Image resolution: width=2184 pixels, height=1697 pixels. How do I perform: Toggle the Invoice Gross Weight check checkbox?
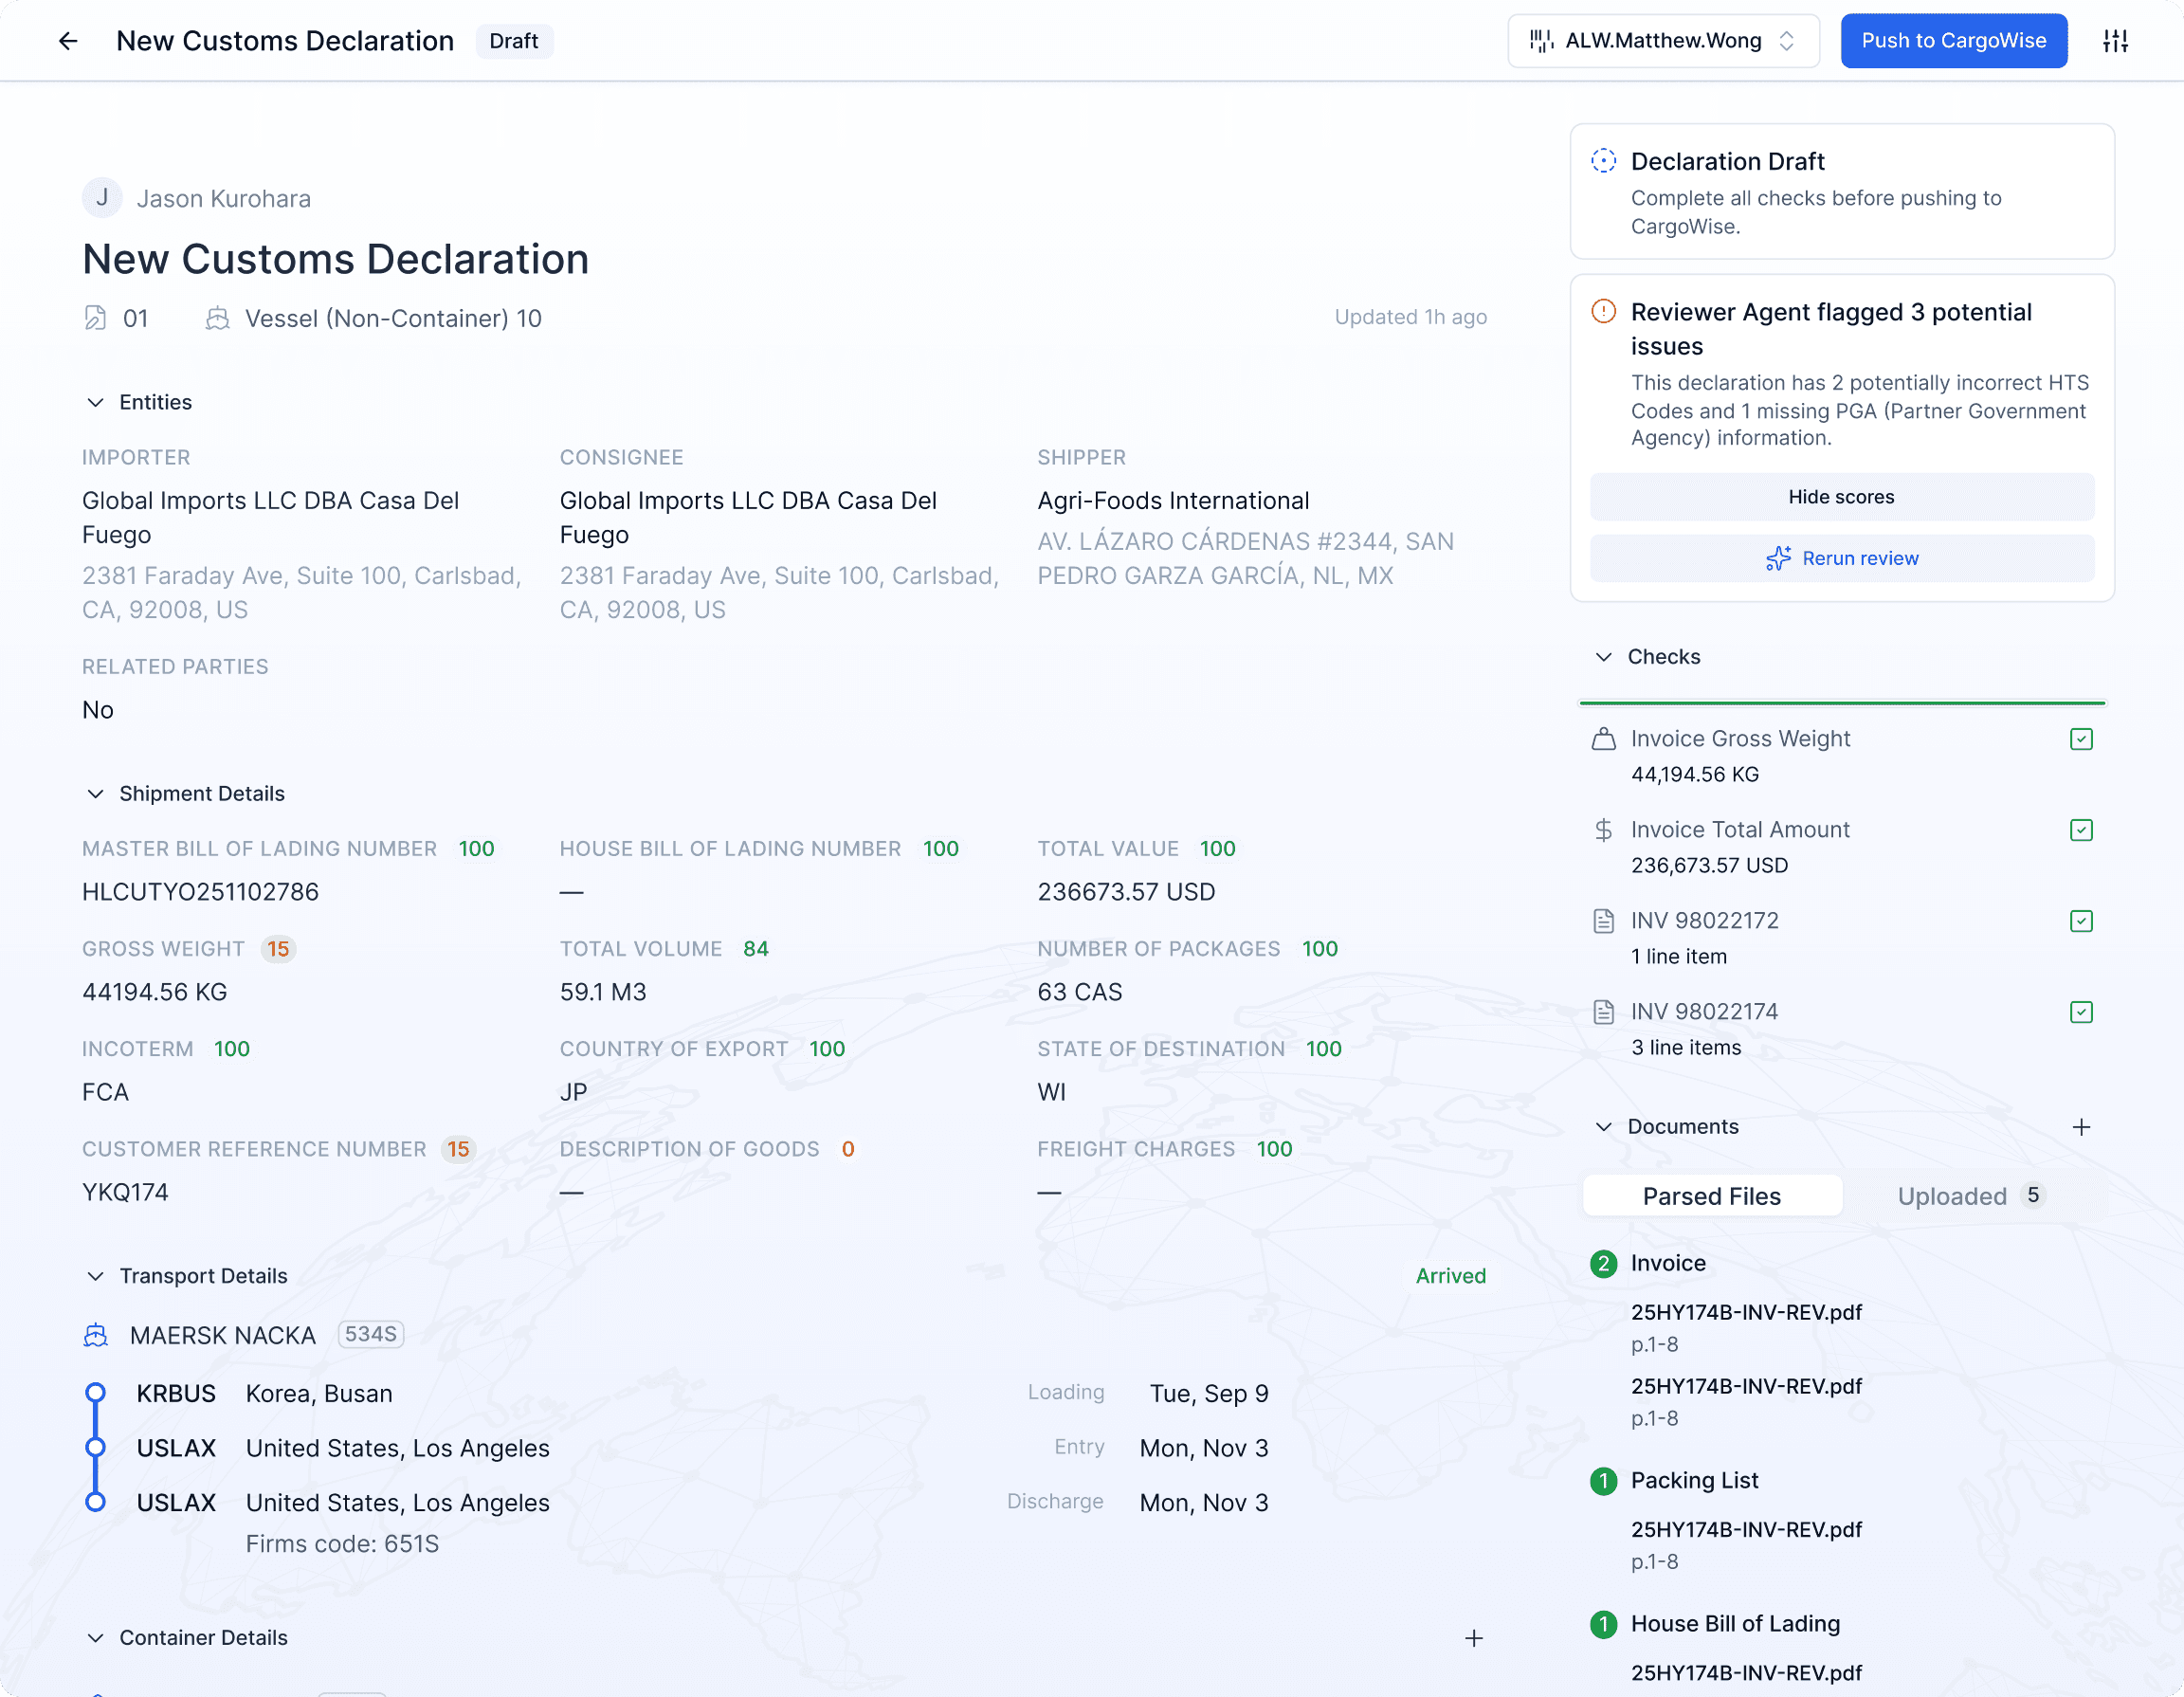tap(2081, 738)
